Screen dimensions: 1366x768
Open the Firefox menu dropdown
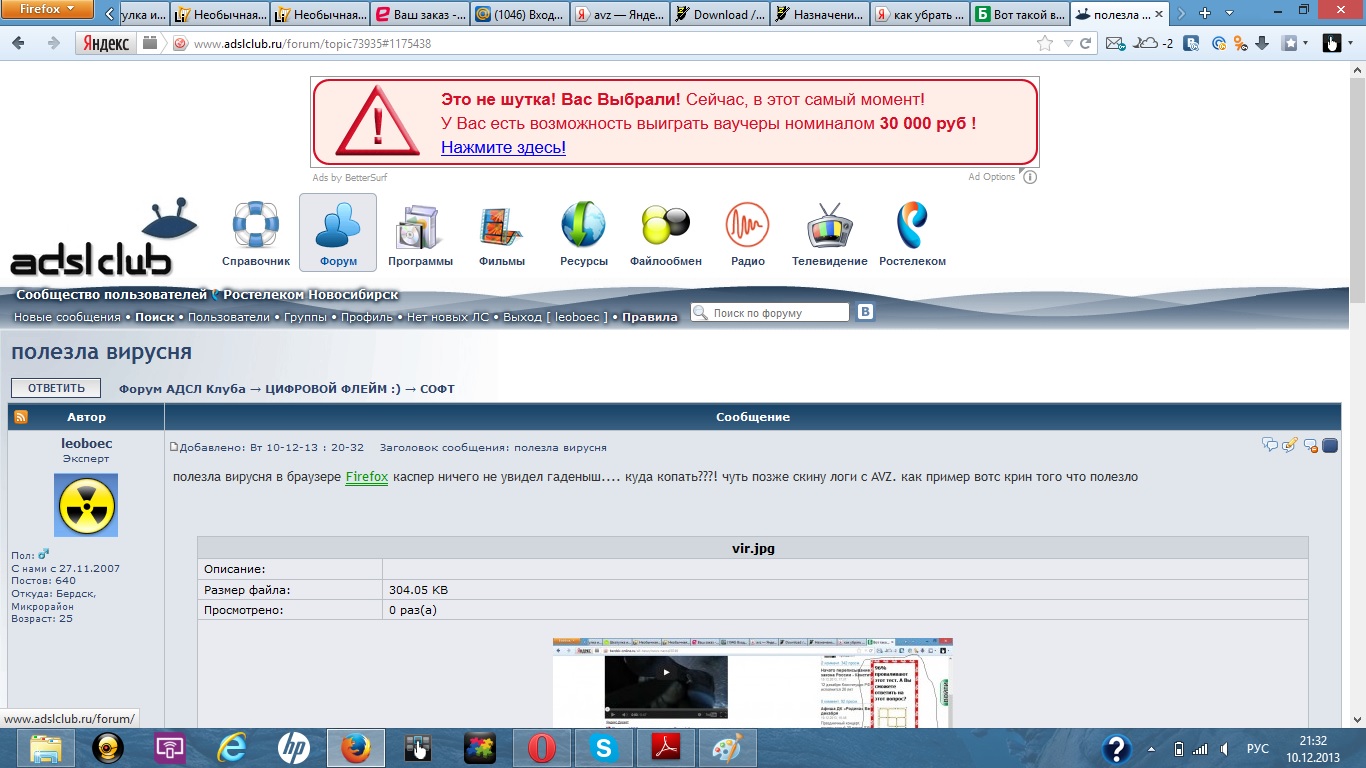click(47, 10)
